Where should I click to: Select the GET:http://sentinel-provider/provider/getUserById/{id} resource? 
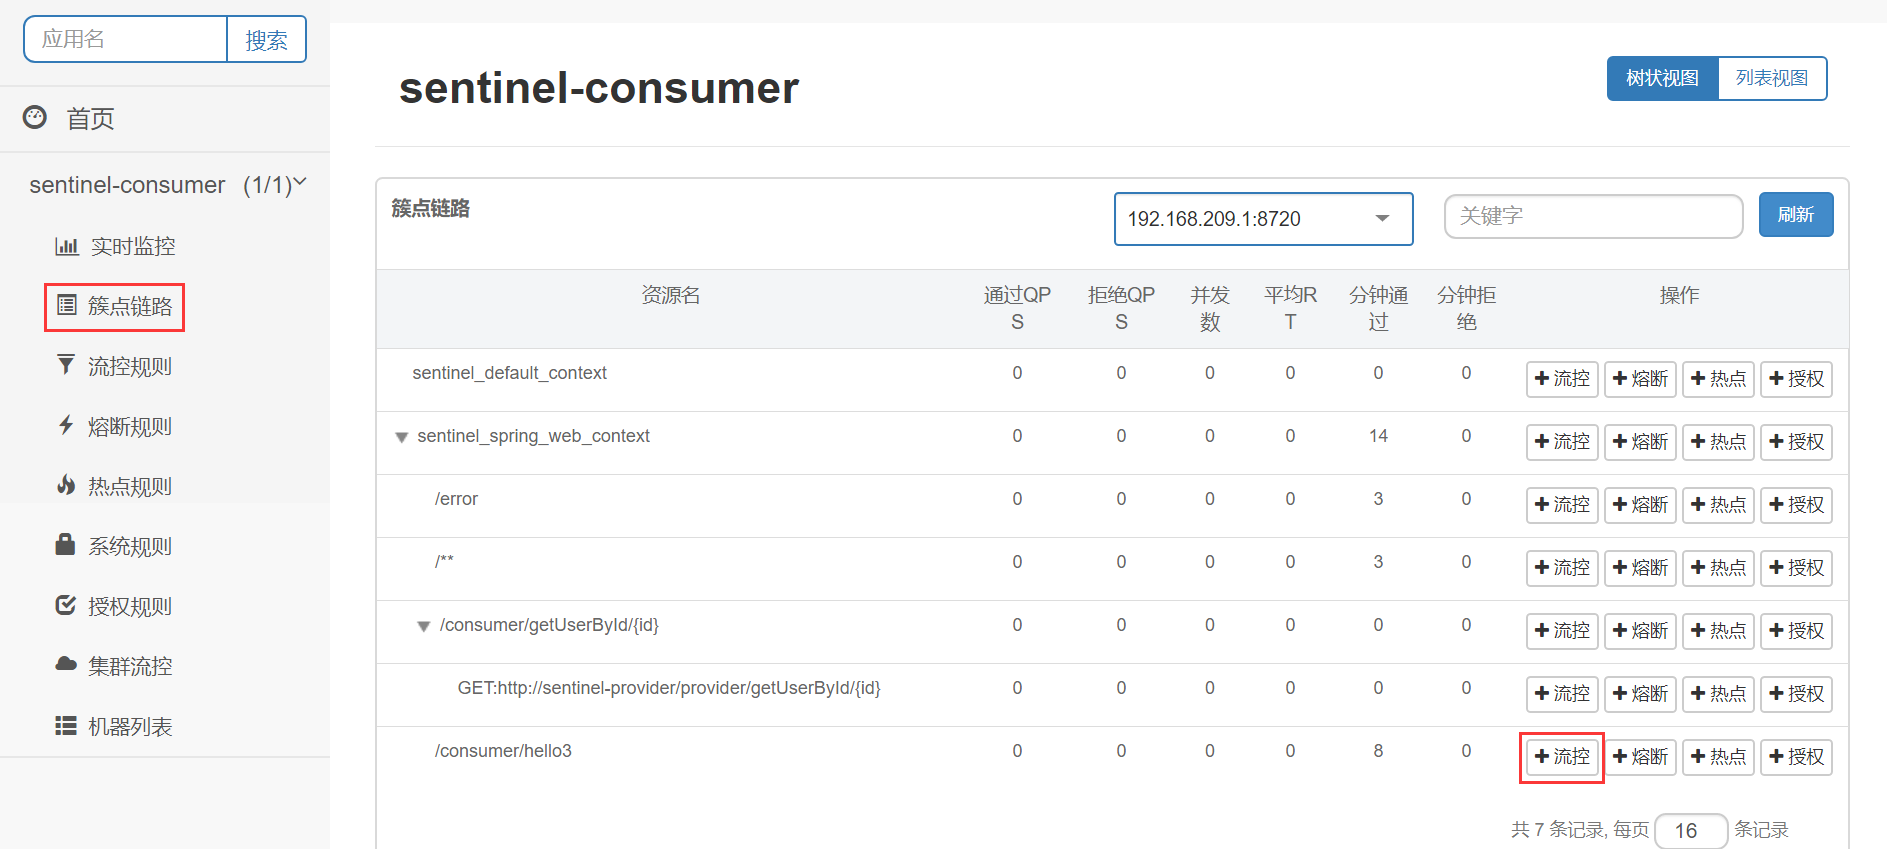coord(669,688)
